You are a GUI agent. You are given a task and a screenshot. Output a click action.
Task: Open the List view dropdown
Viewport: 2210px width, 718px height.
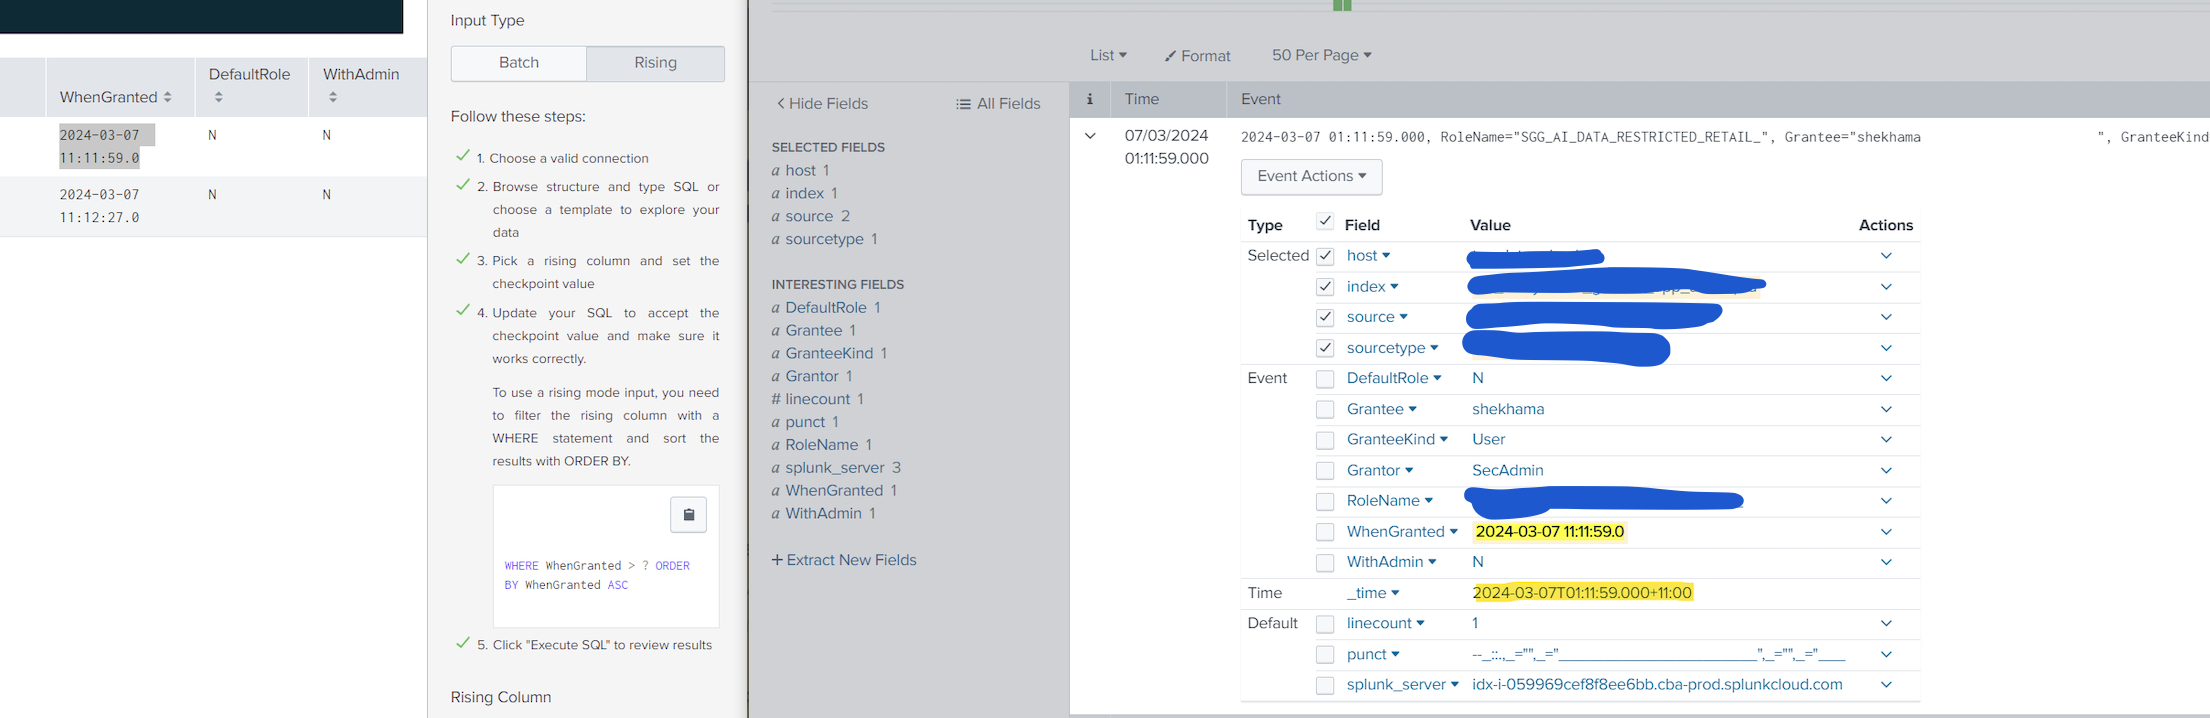pos(1108,55)
